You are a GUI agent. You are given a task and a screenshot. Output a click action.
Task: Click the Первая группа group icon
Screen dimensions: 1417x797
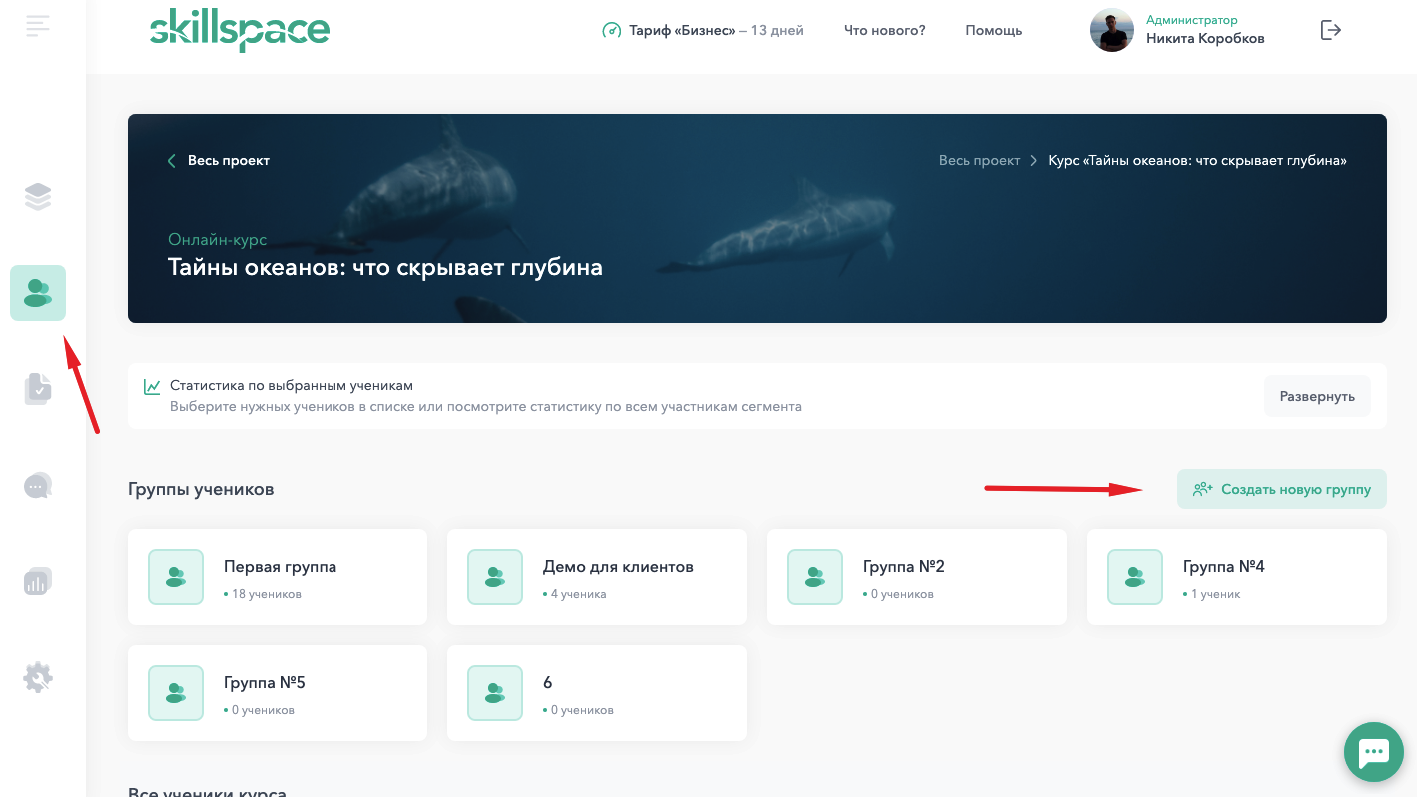pyautogui.click(x=176, y=577)
